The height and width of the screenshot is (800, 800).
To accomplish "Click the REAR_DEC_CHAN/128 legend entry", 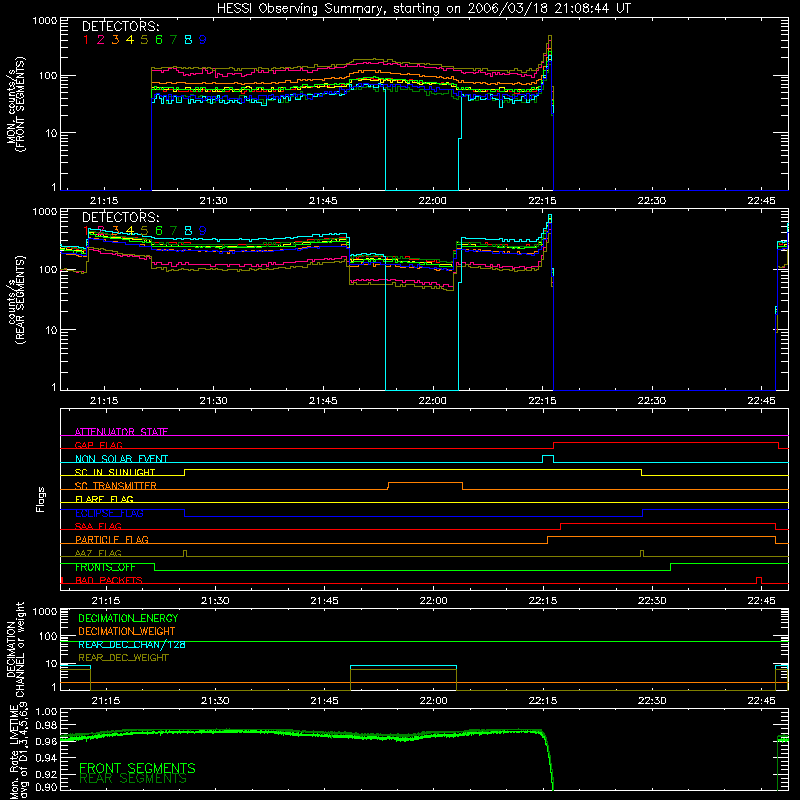I will point(132,644).
